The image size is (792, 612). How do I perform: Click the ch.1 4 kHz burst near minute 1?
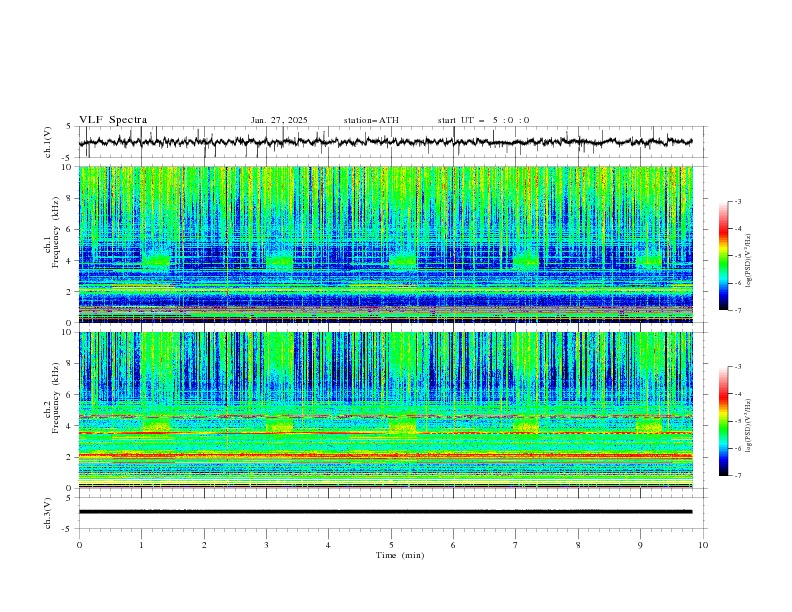coord(156,260)
